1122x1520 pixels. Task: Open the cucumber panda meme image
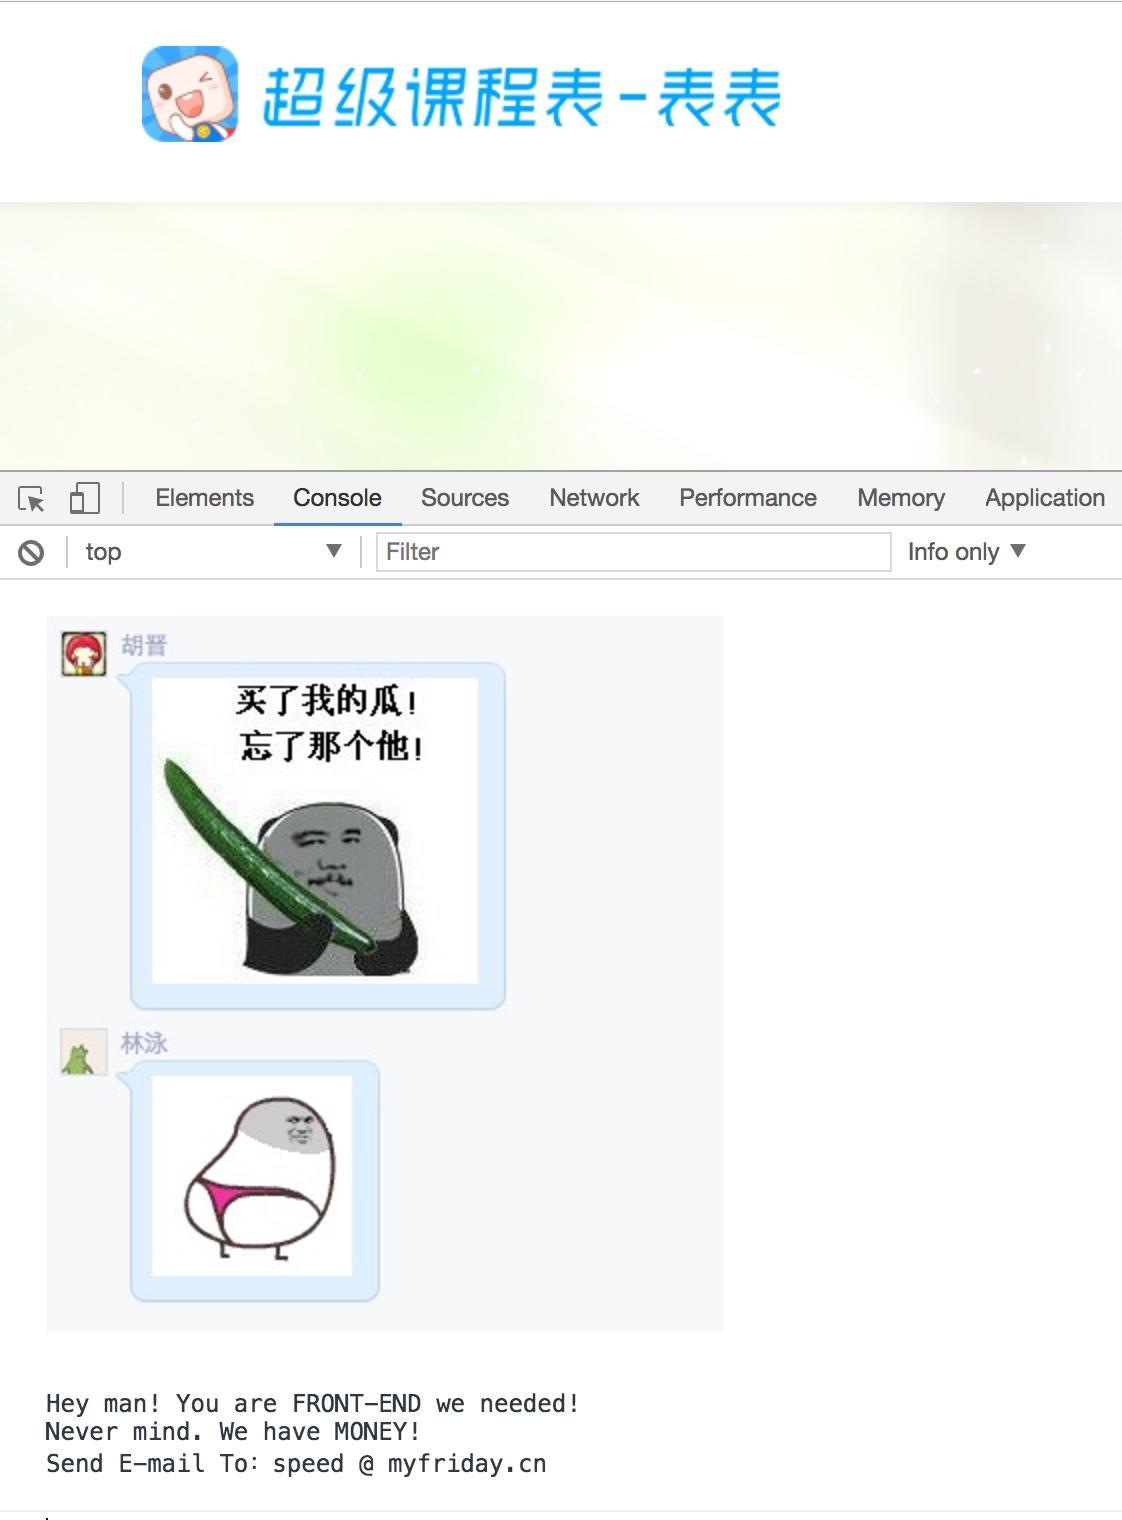coord(315,831)
